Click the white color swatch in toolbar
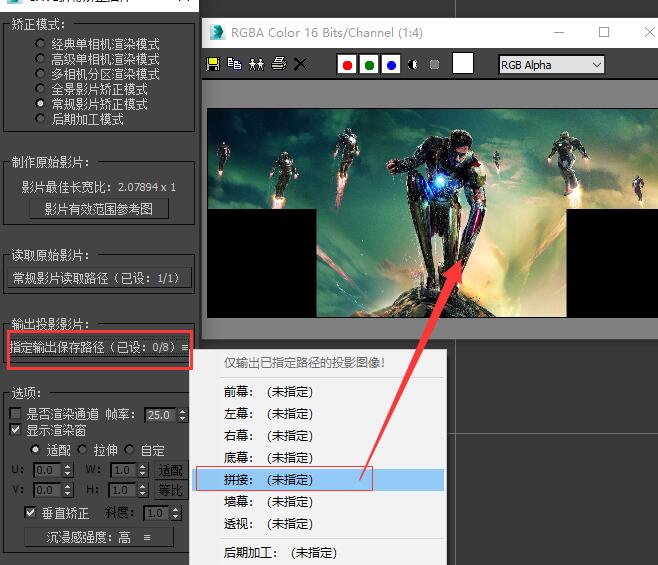This screenshot has height=565, width=658. 463,64
